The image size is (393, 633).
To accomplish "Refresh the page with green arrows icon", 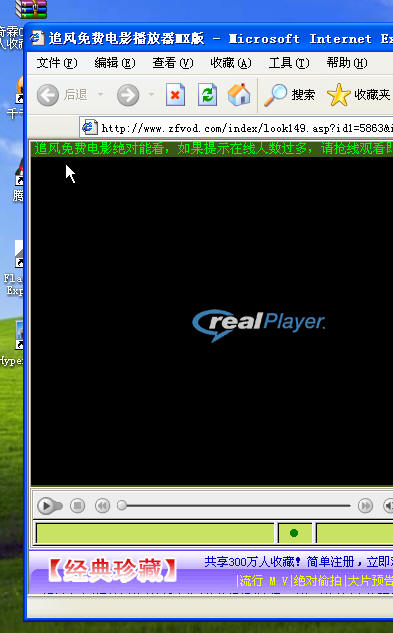I will pyautogui.click(x=207, y=95).
